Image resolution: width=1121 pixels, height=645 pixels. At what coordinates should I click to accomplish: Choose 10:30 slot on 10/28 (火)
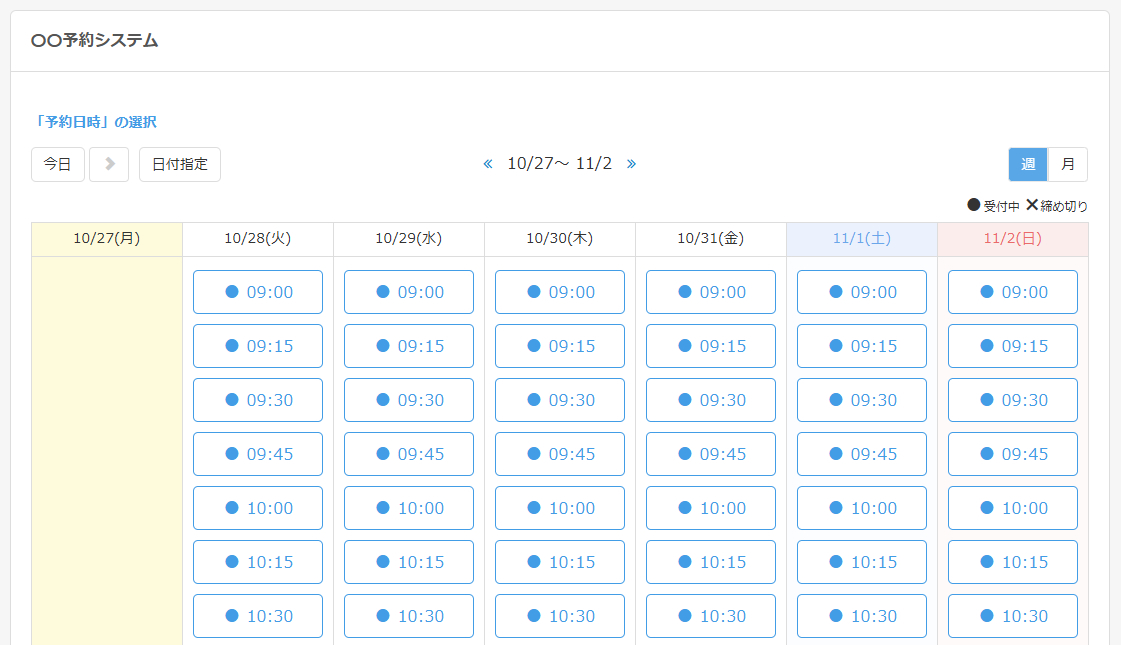[258, 616]
